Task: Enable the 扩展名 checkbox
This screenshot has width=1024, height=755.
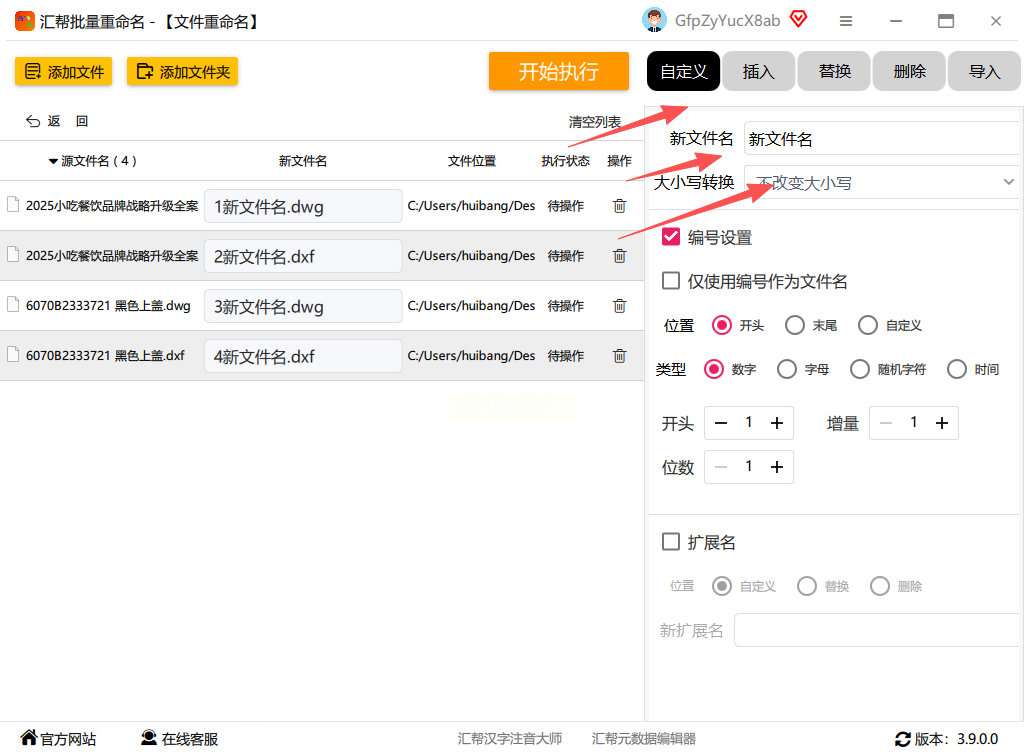Action: point(671,541)
